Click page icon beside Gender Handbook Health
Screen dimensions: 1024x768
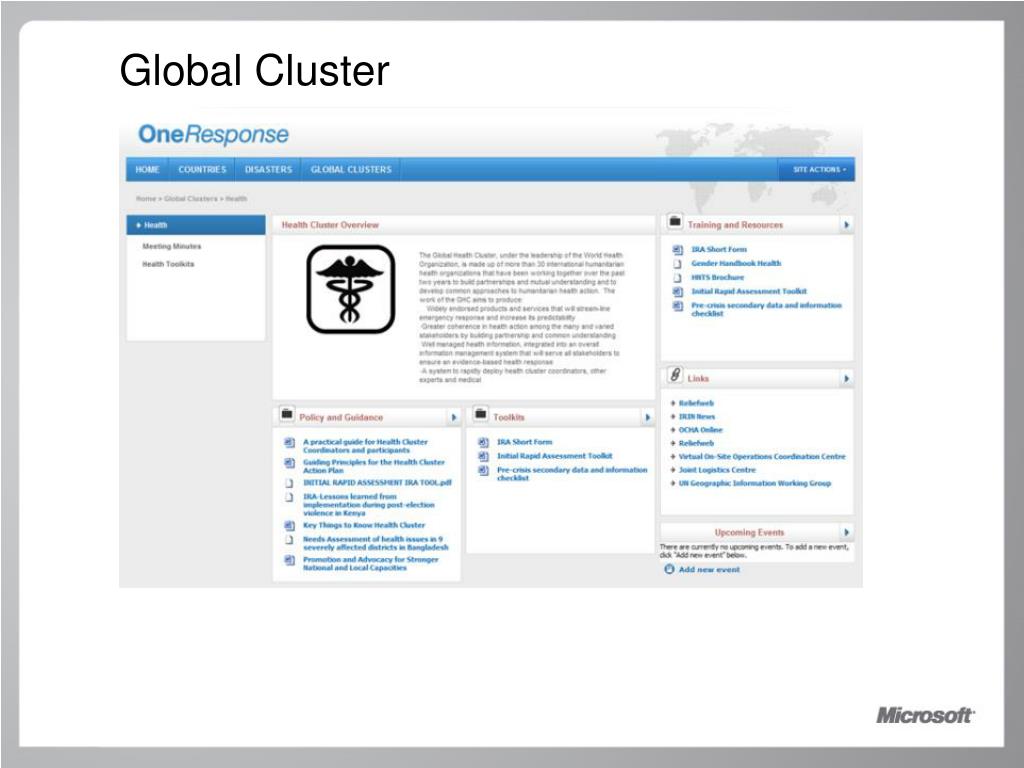[x=678, y=264]
